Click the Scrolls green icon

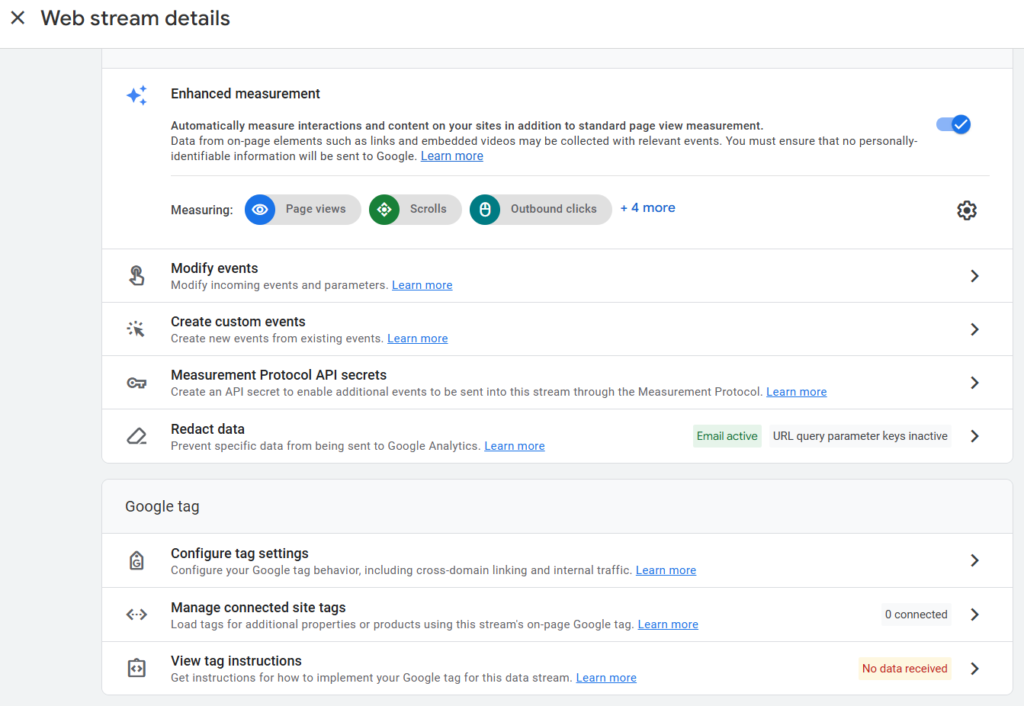(384, 210)
